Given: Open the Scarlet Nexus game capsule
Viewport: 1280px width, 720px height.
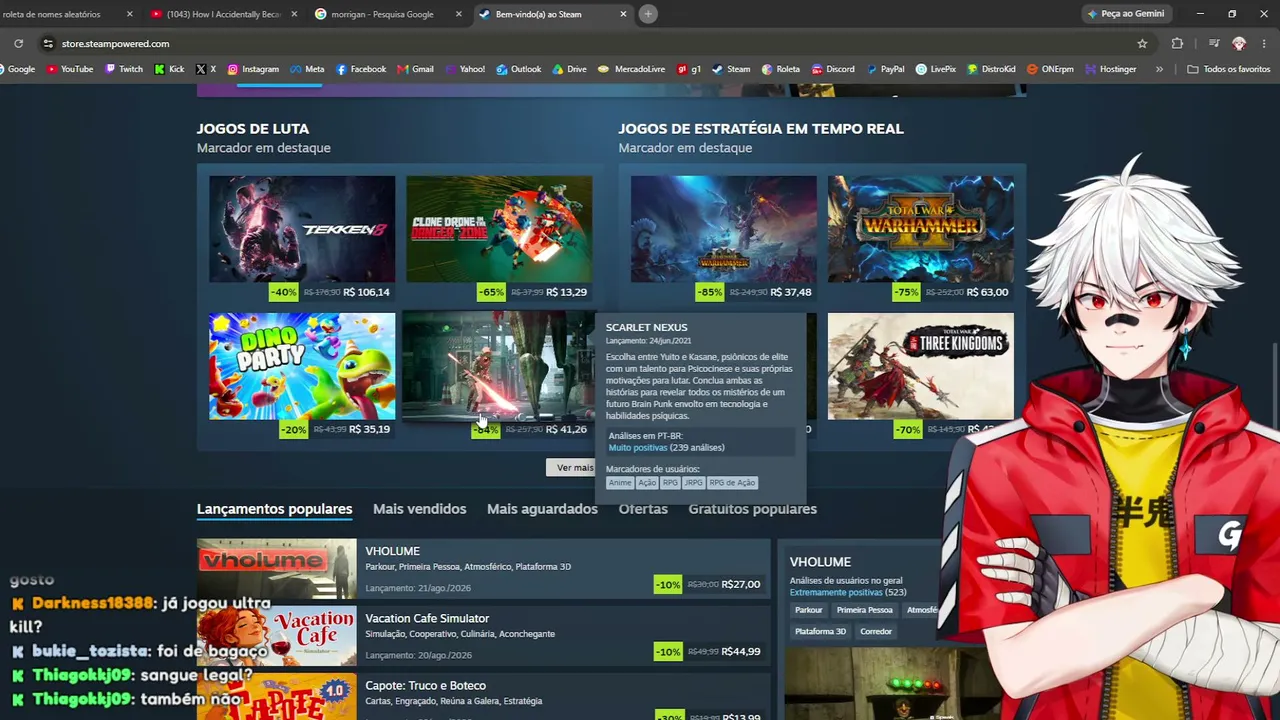Looking at the screenshot, I should point(499,366).
